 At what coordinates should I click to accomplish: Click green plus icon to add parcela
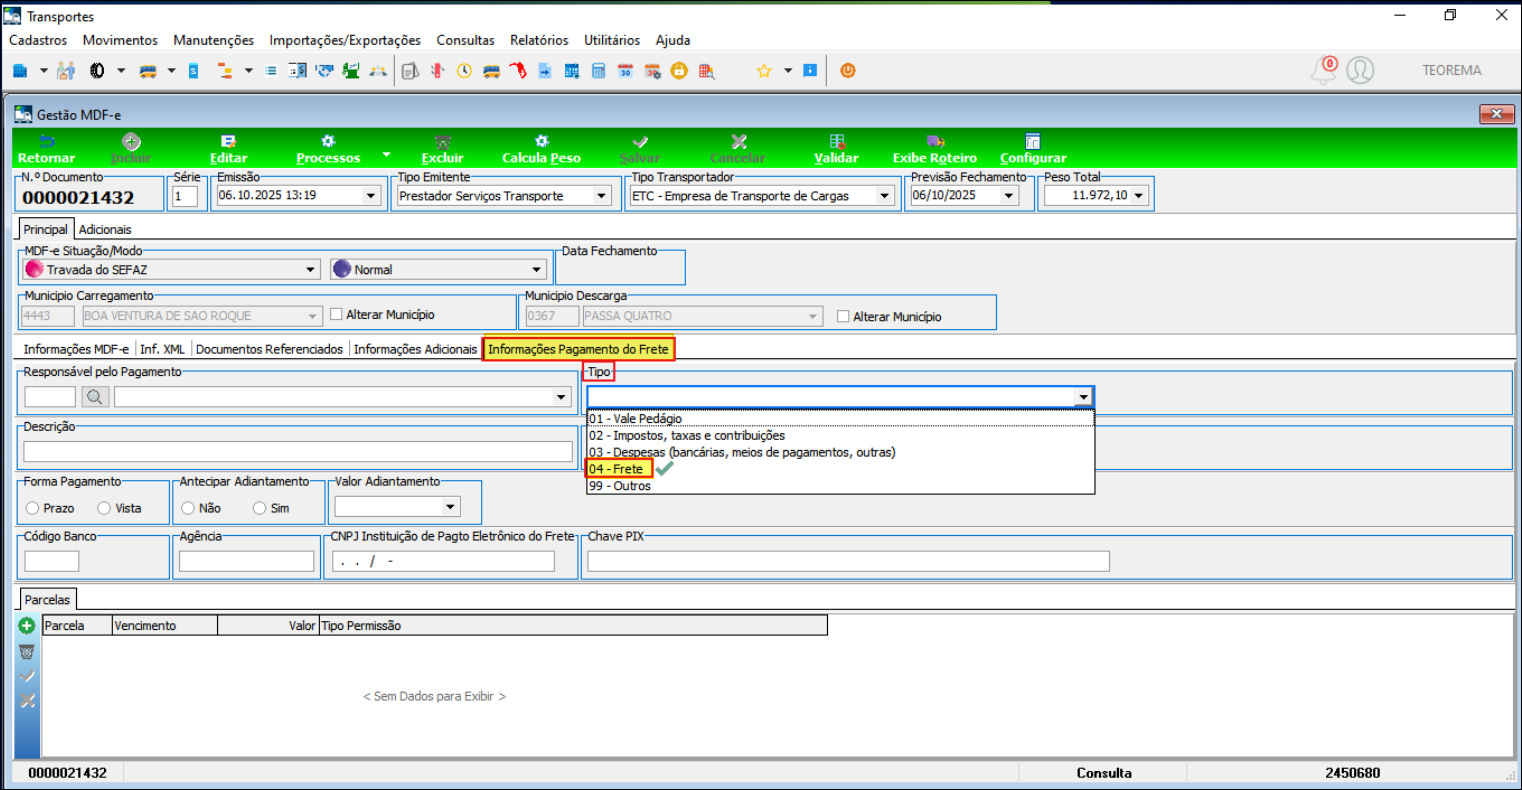coord(27,626)
